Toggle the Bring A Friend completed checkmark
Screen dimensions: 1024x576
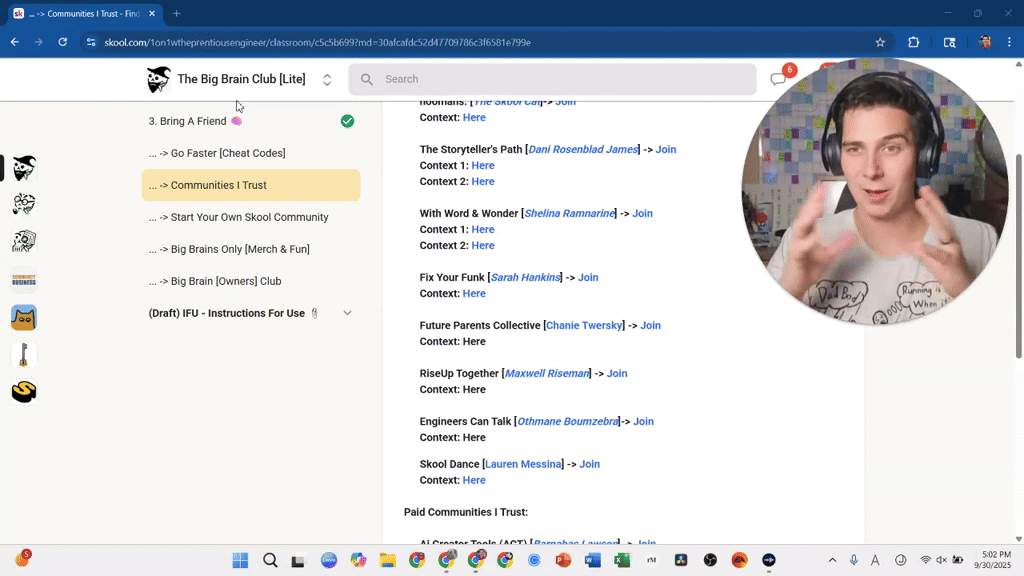coord(347,121)
